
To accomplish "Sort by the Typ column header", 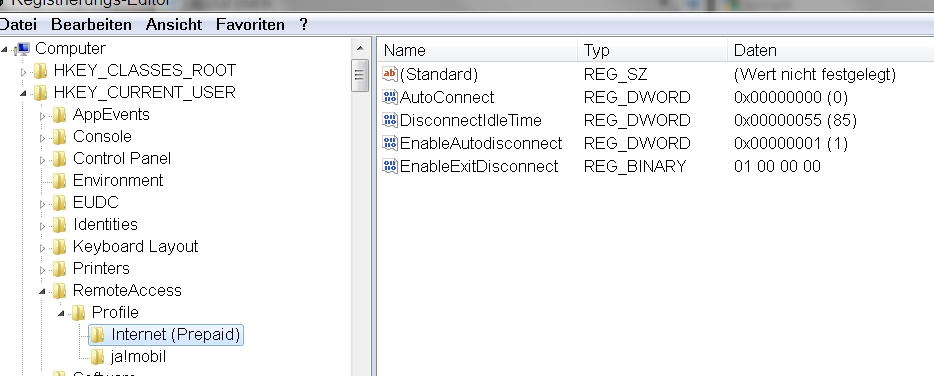I will [652, 50].
